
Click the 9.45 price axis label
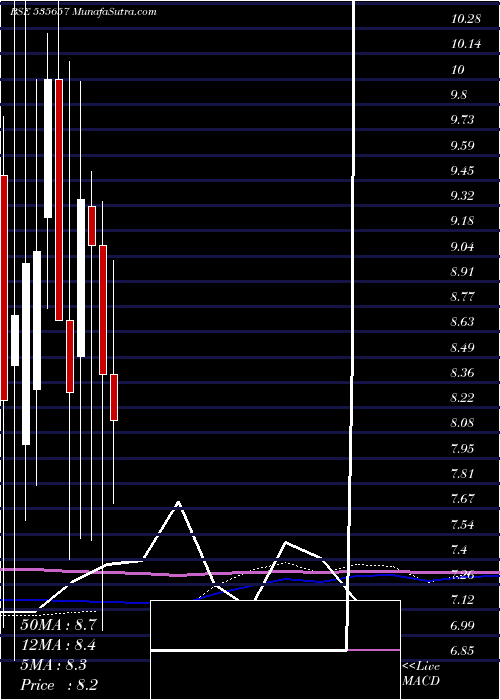click(x=462, y=171)
